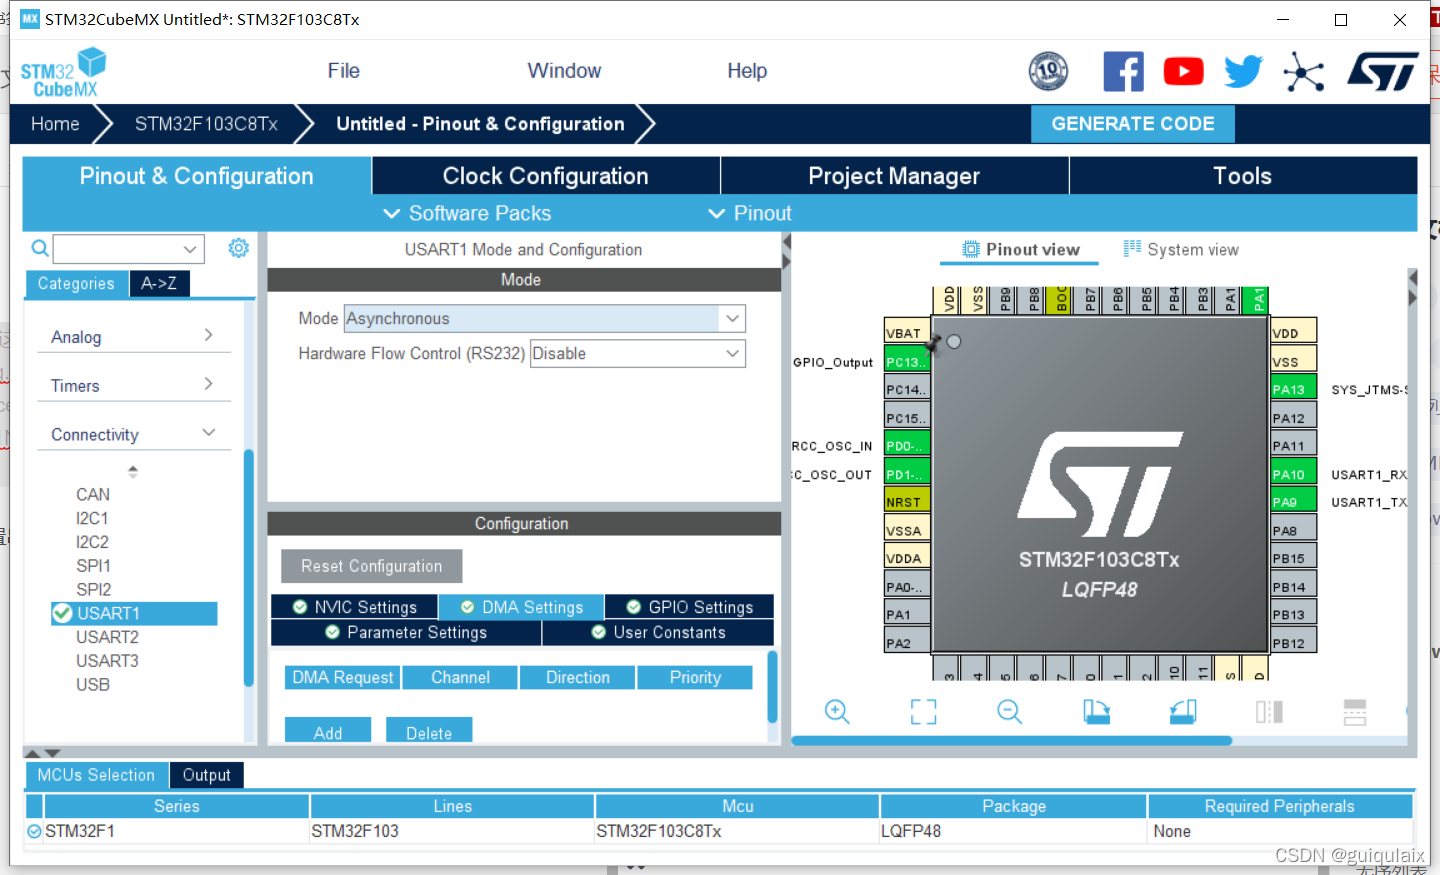
Task: Click the ST community network icon
Action: tap(1304, 72)
